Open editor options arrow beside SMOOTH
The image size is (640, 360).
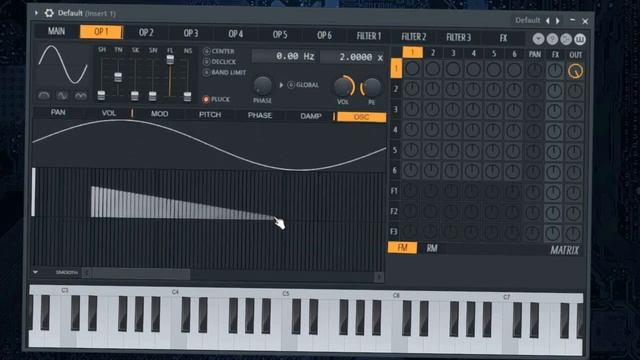[36, 272]
